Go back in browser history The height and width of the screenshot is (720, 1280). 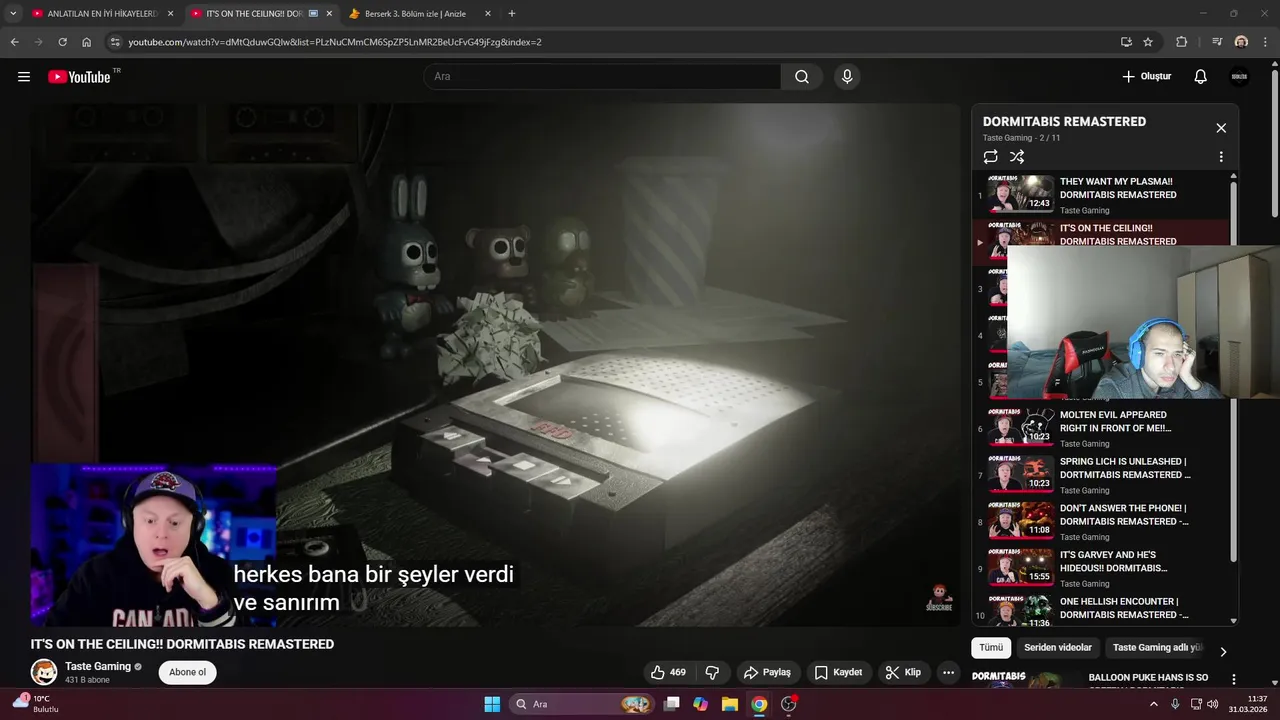(14, 42)
